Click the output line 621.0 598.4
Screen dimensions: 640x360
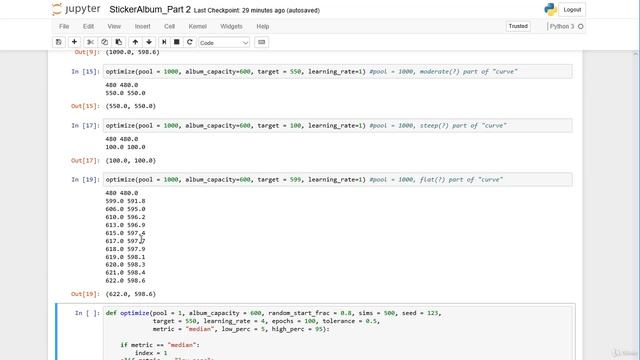click(x=125, y=273)
